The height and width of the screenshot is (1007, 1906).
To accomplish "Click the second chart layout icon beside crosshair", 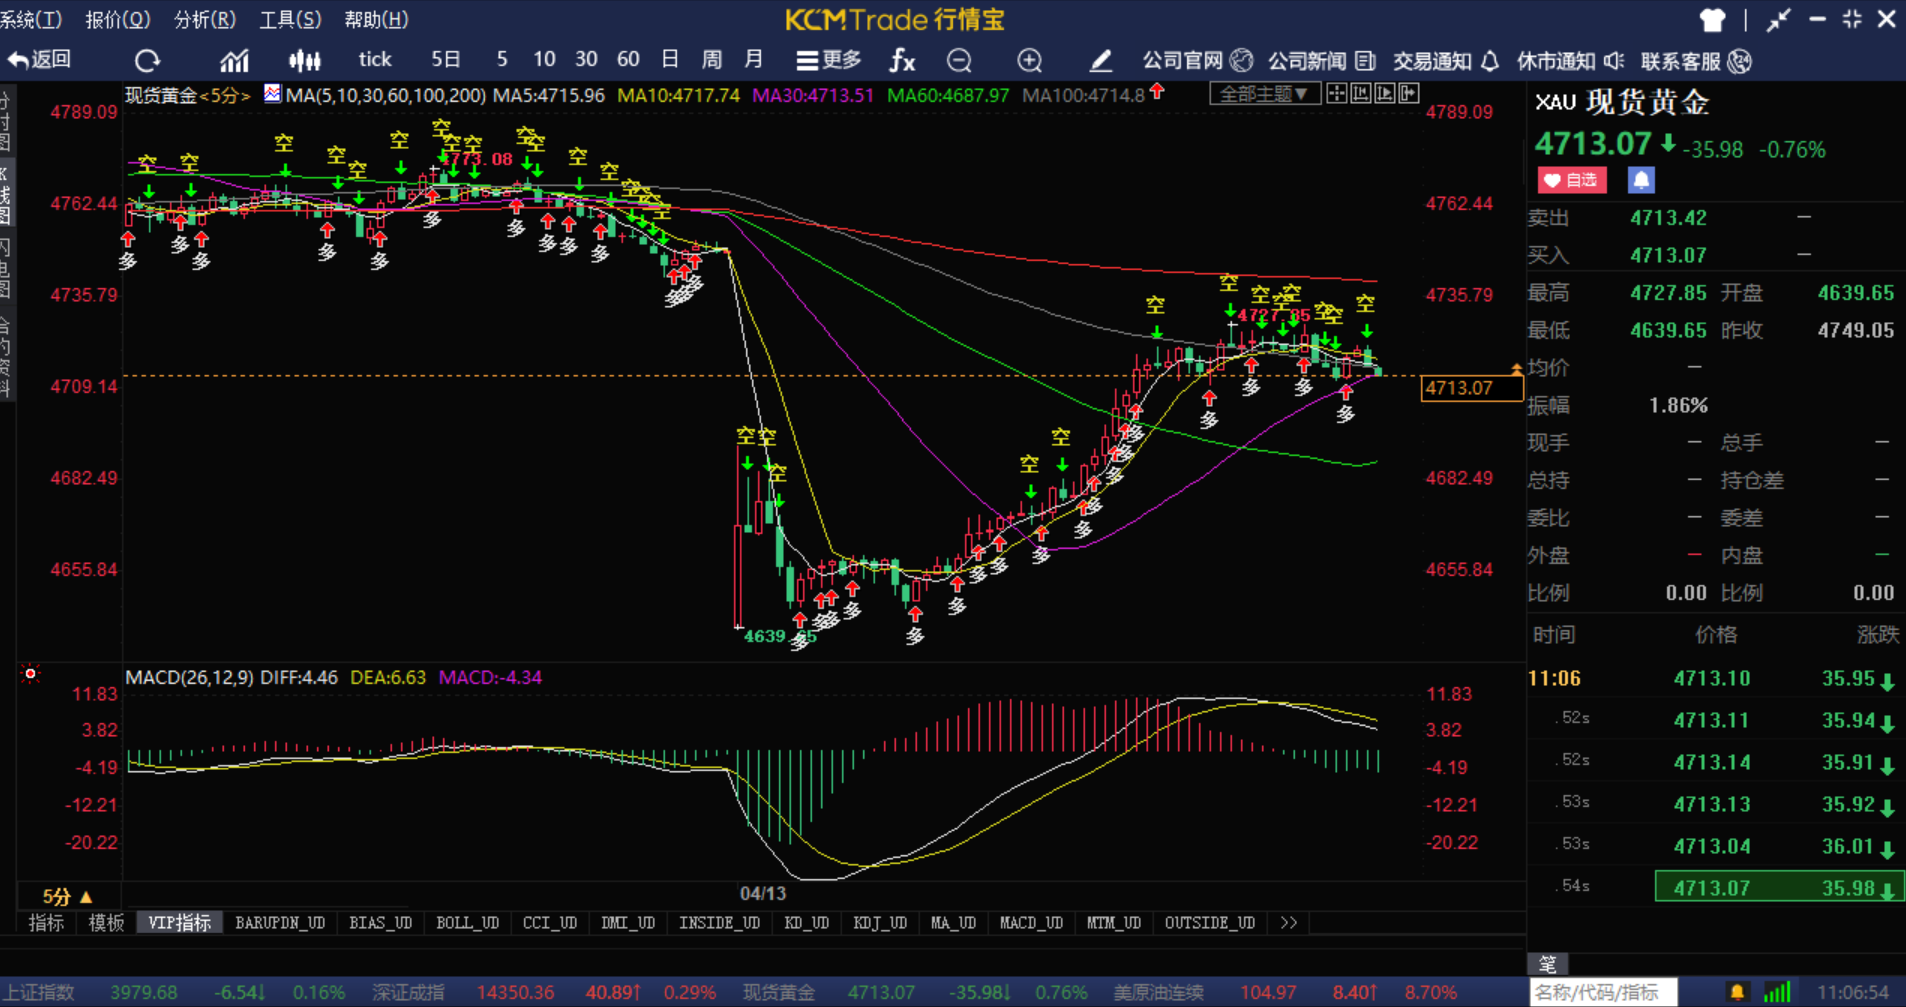I will [x=1361, y=94].
